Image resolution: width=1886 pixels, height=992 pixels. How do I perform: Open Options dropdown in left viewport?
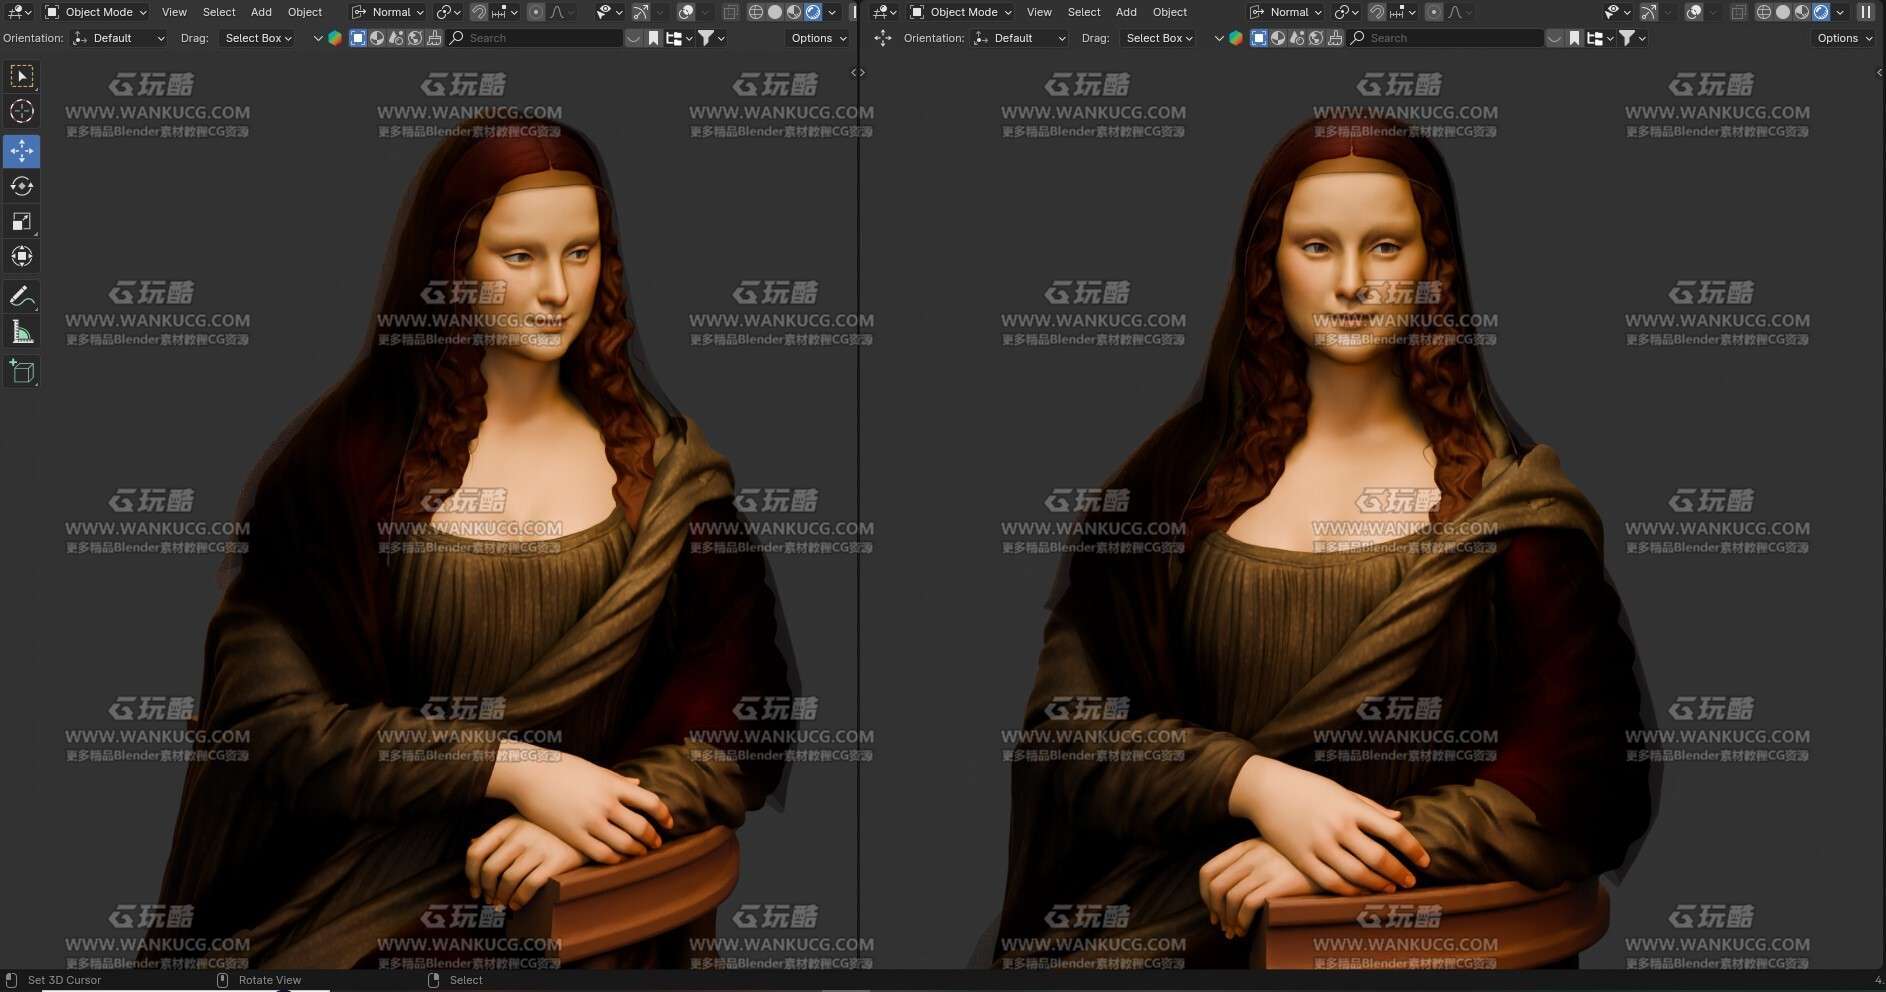point(818,38)
